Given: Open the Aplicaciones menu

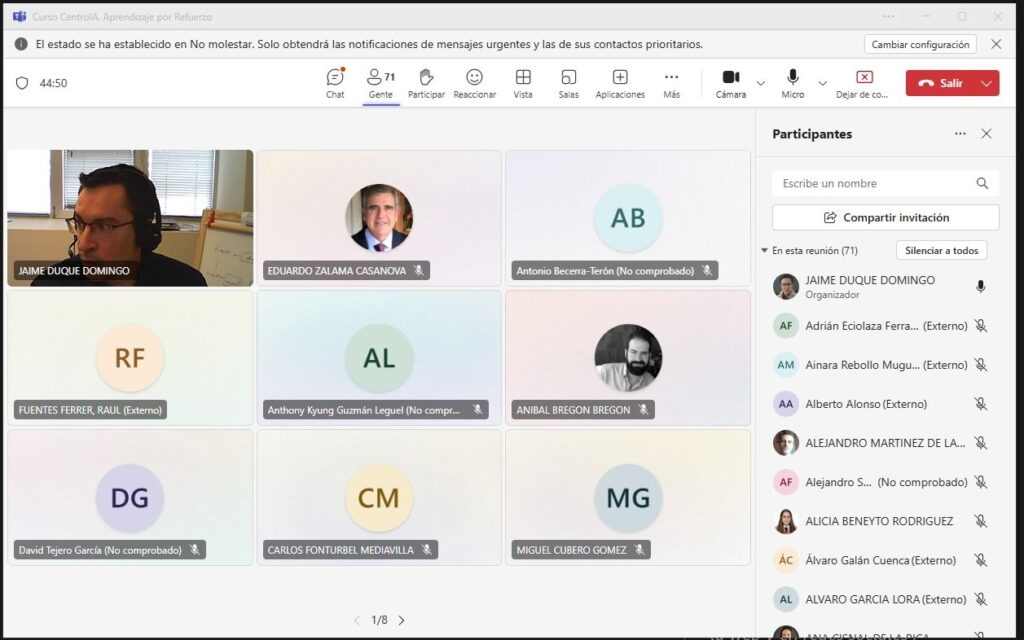Looking at the screenshot, I should click(620, 84).
